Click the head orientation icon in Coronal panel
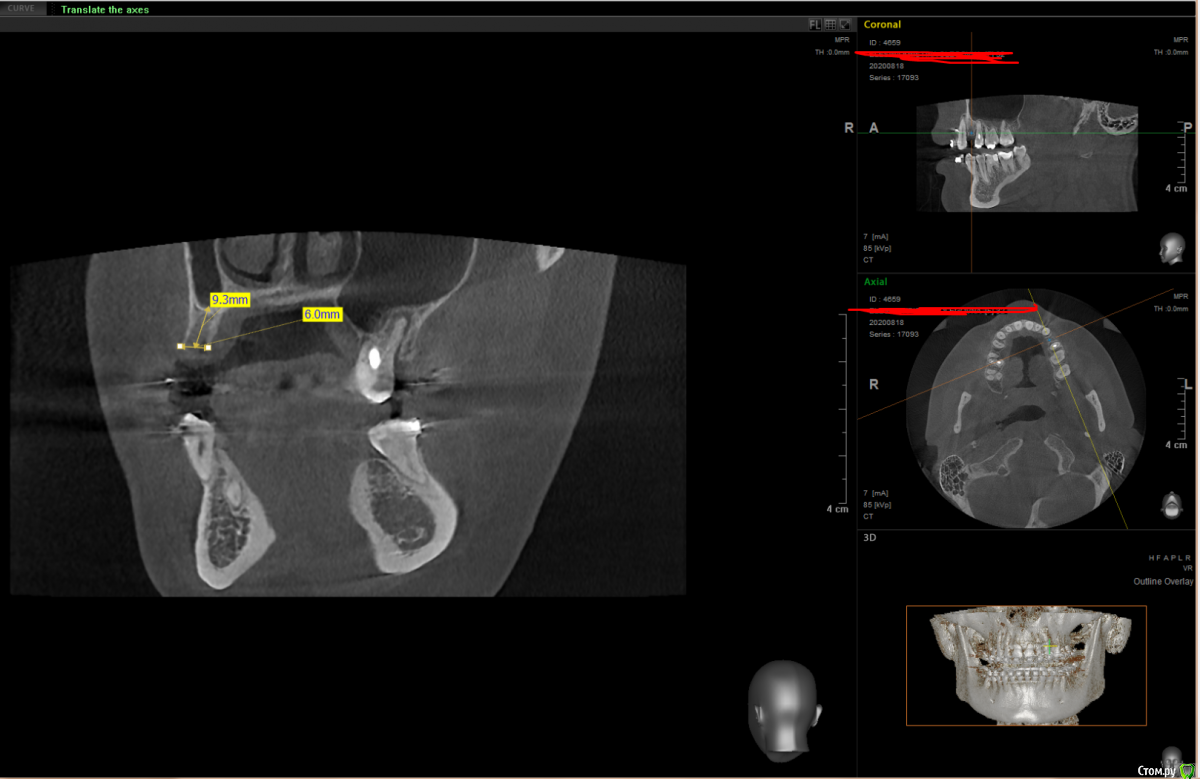 click(1169, 249)
